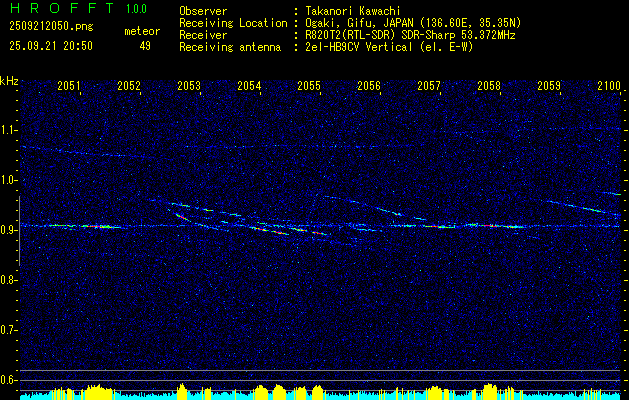Viewport: 629px width, 400px height.
Task: Click the timestamp 25.09.21 20:50
Action: pyautogui.click(x=51, y=46)
